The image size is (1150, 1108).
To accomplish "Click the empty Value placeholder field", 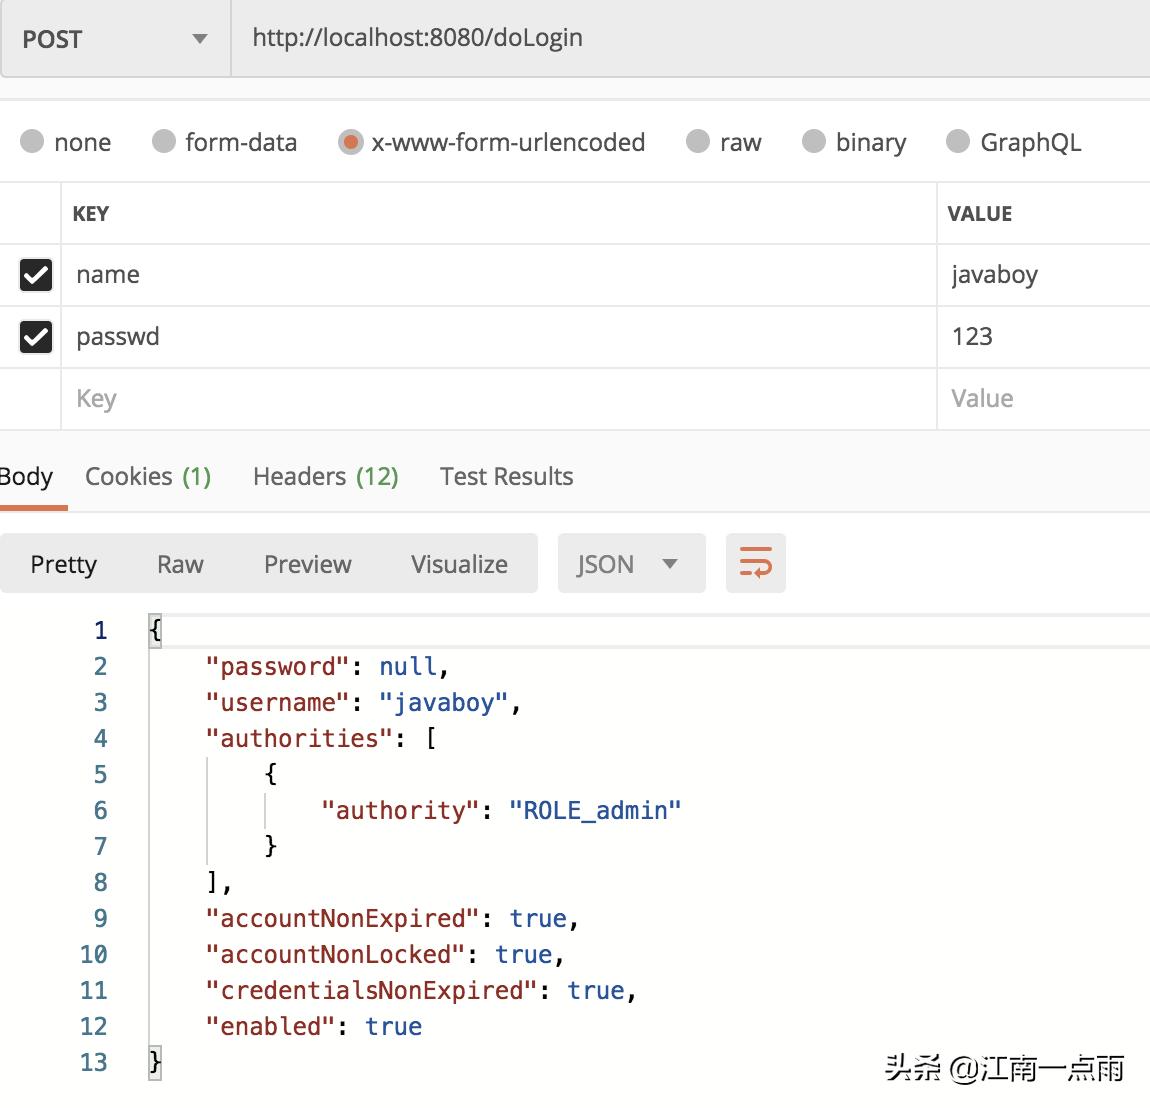I will click(1043, 399).
